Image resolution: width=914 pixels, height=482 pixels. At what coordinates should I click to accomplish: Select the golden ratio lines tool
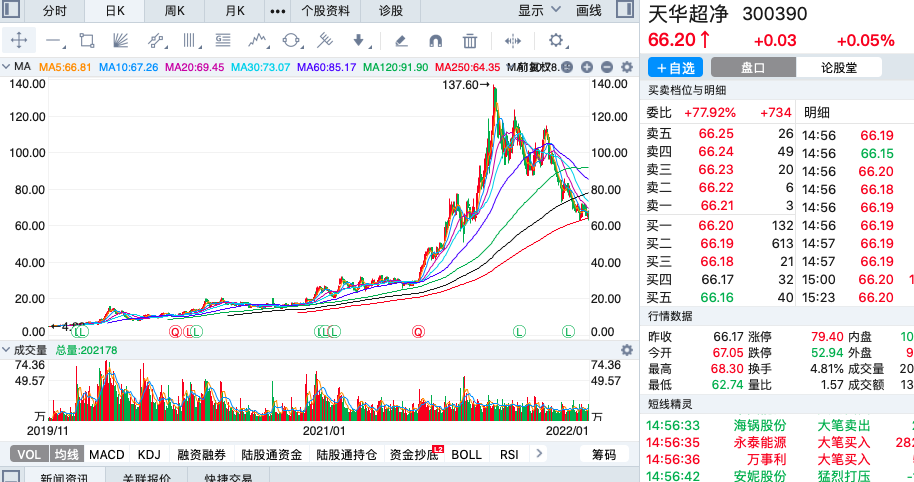[x=223, y=40]
